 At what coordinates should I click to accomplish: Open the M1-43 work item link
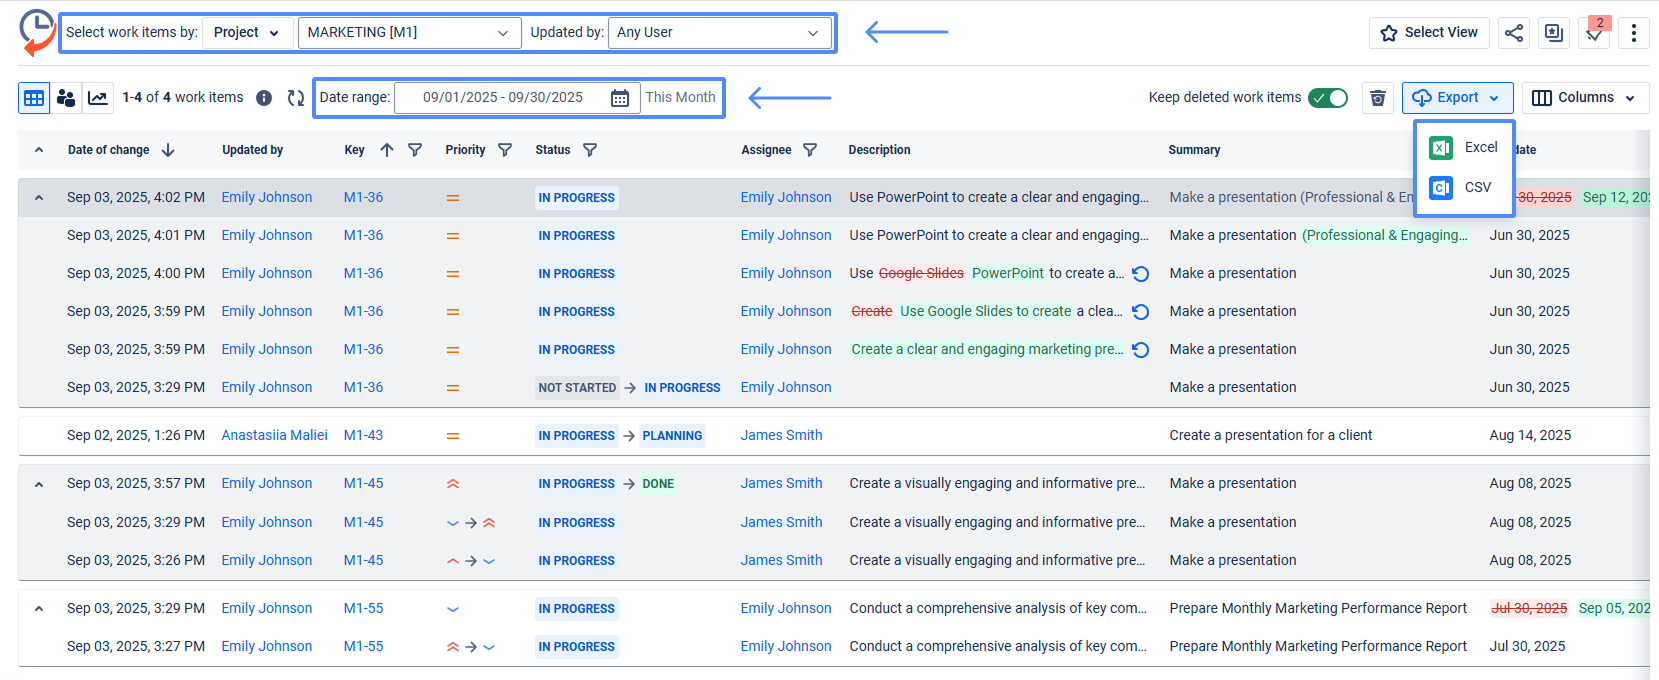tap(364, 436)
